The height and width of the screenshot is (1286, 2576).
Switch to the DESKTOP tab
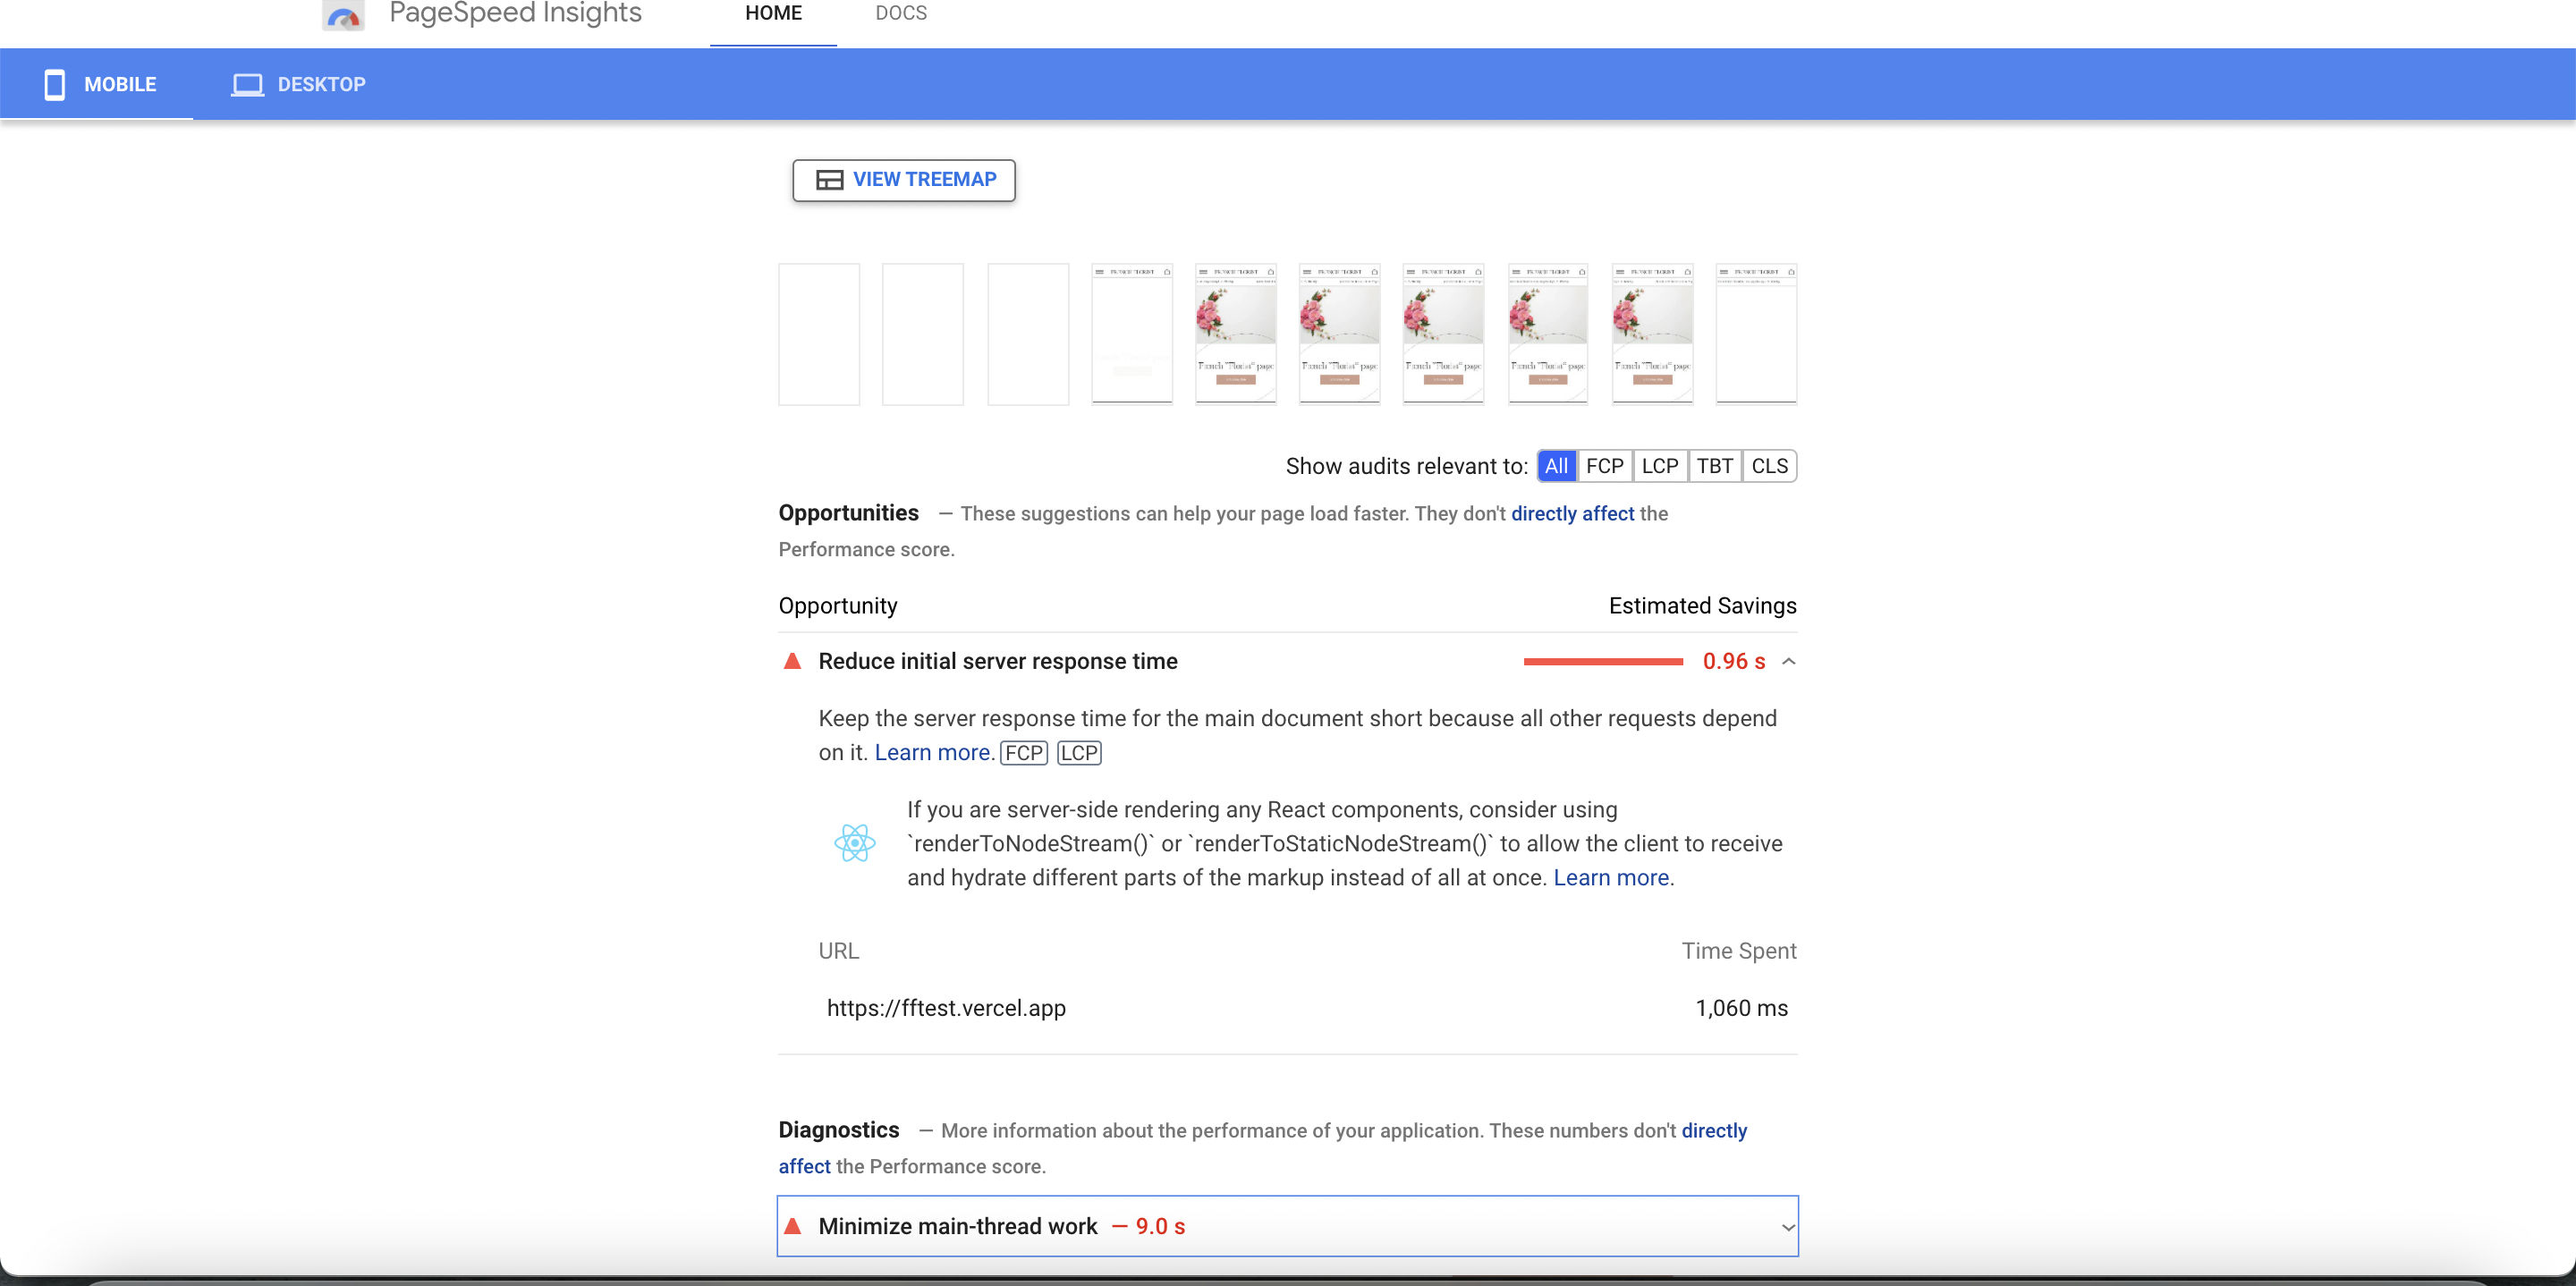click(x=299, y=85)
